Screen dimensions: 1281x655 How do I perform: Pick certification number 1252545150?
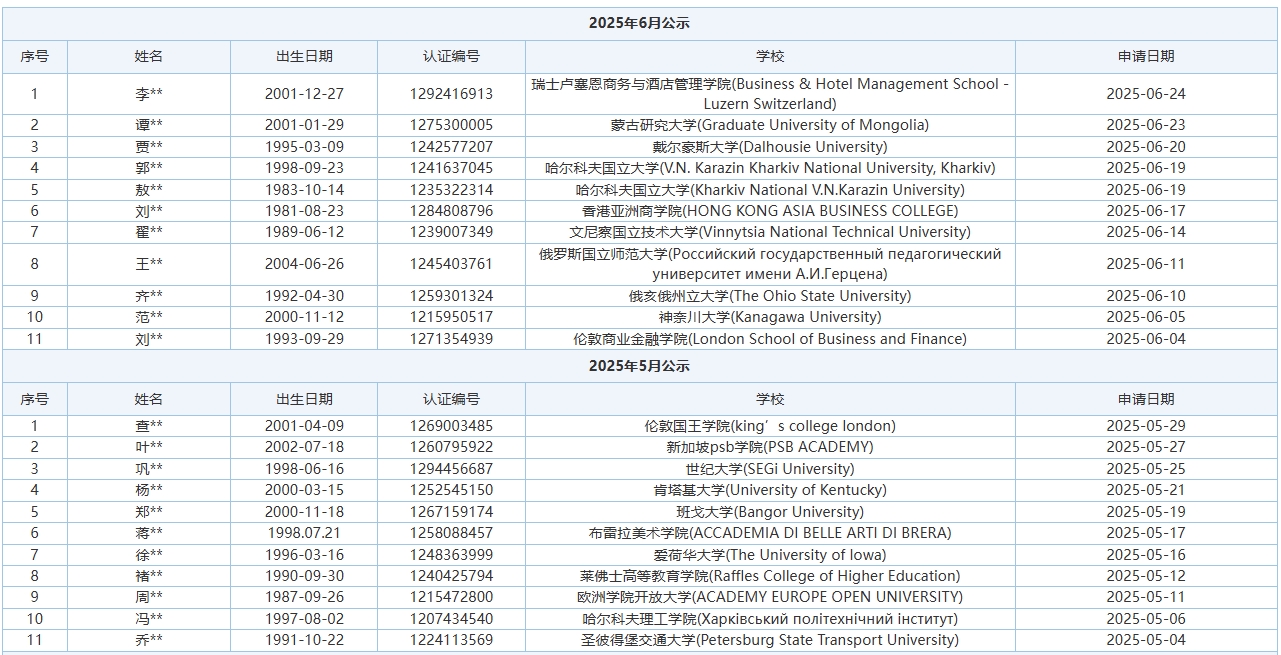coord(451,490)
